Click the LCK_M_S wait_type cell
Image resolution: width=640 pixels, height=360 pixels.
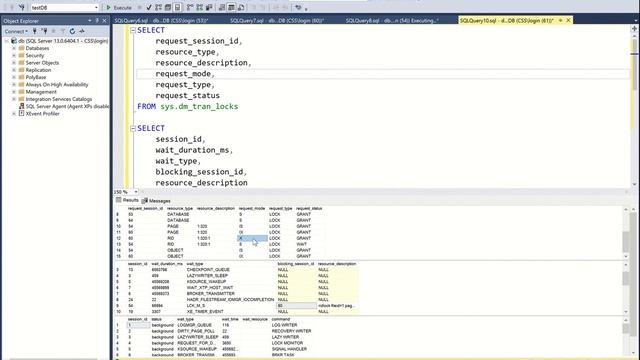click(x=196, y=306)
